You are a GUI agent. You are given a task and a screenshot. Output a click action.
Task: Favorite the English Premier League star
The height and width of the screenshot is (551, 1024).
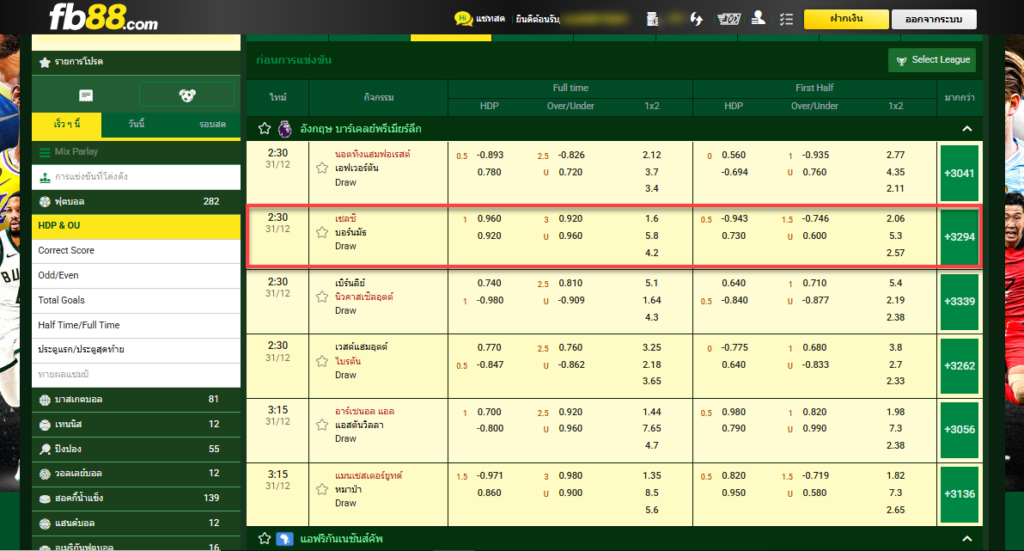point(264,129)
